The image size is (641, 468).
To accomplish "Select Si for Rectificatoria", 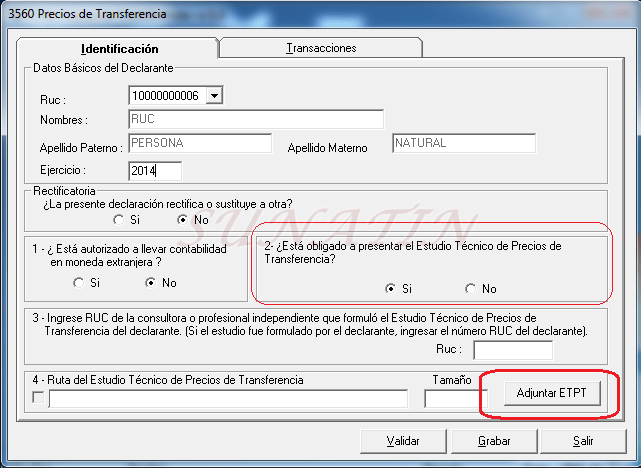I will pos(119,219).
